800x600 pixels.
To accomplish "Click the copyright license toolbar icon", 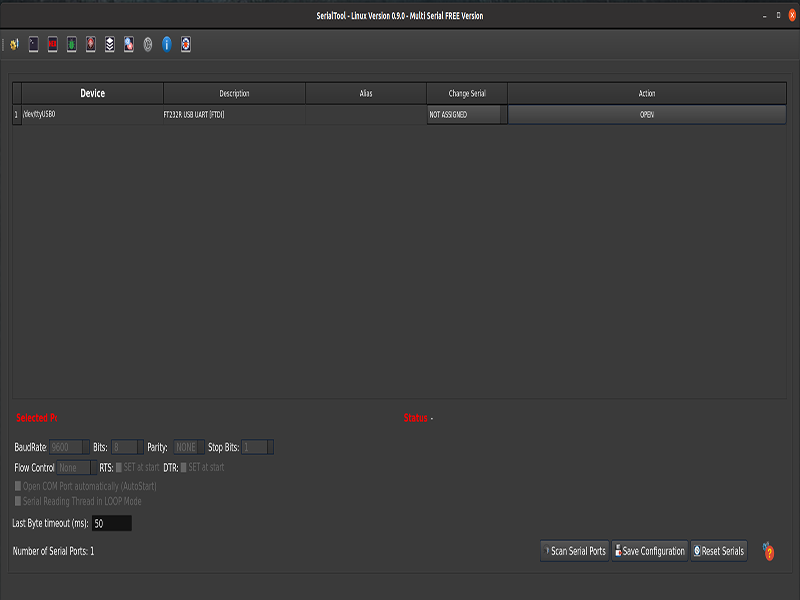I will click(148, 44).
